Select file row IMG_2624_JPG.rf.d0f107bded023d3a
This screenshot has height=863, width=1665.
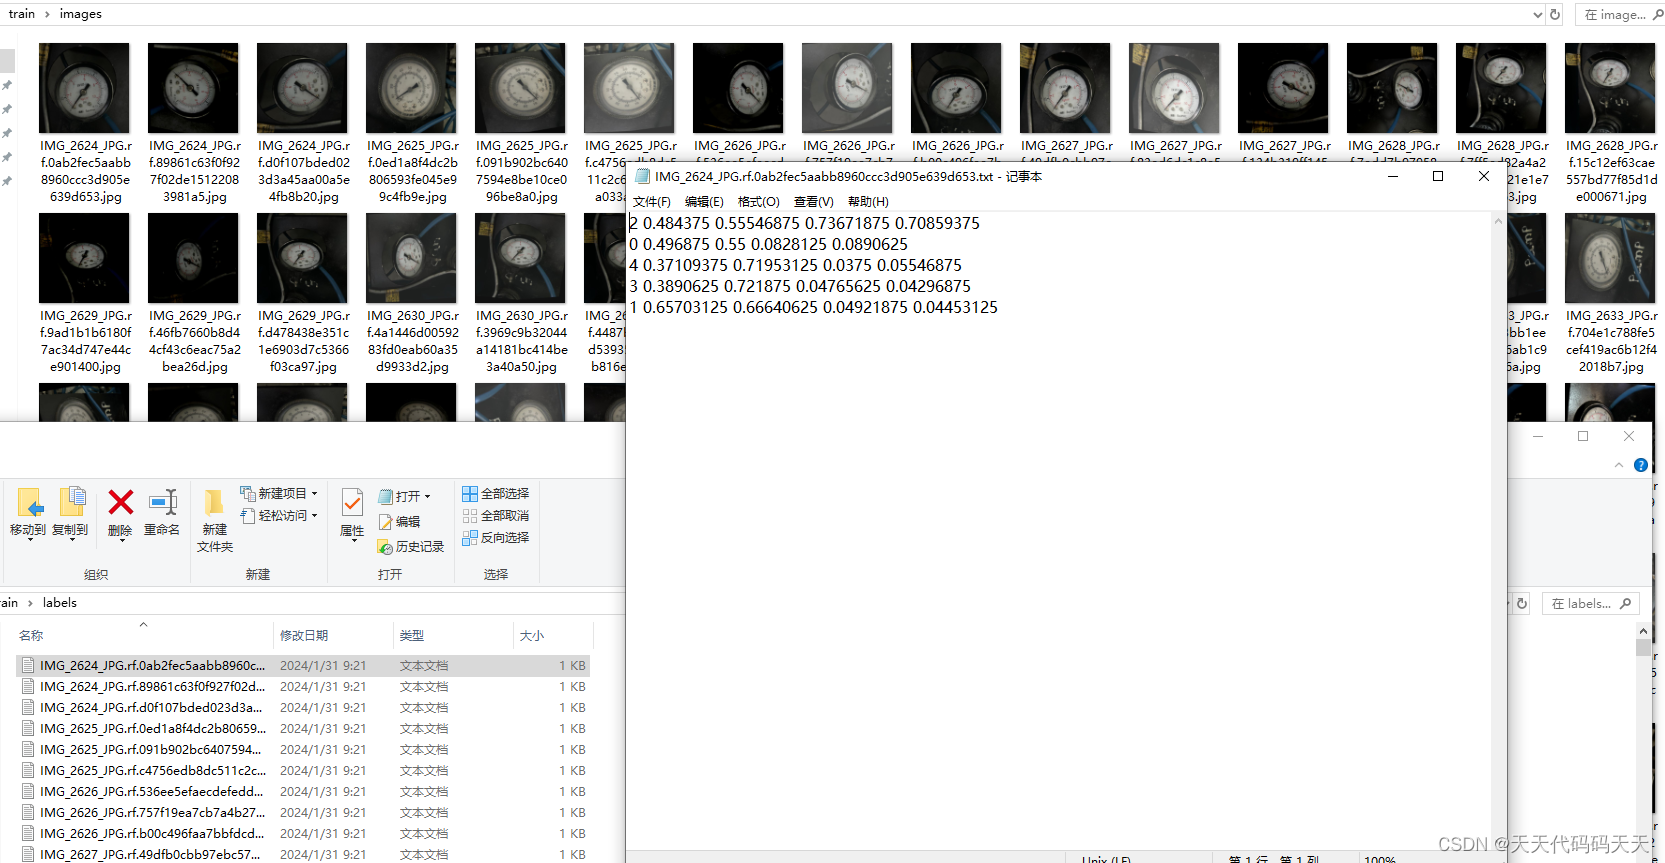point(303,708)
